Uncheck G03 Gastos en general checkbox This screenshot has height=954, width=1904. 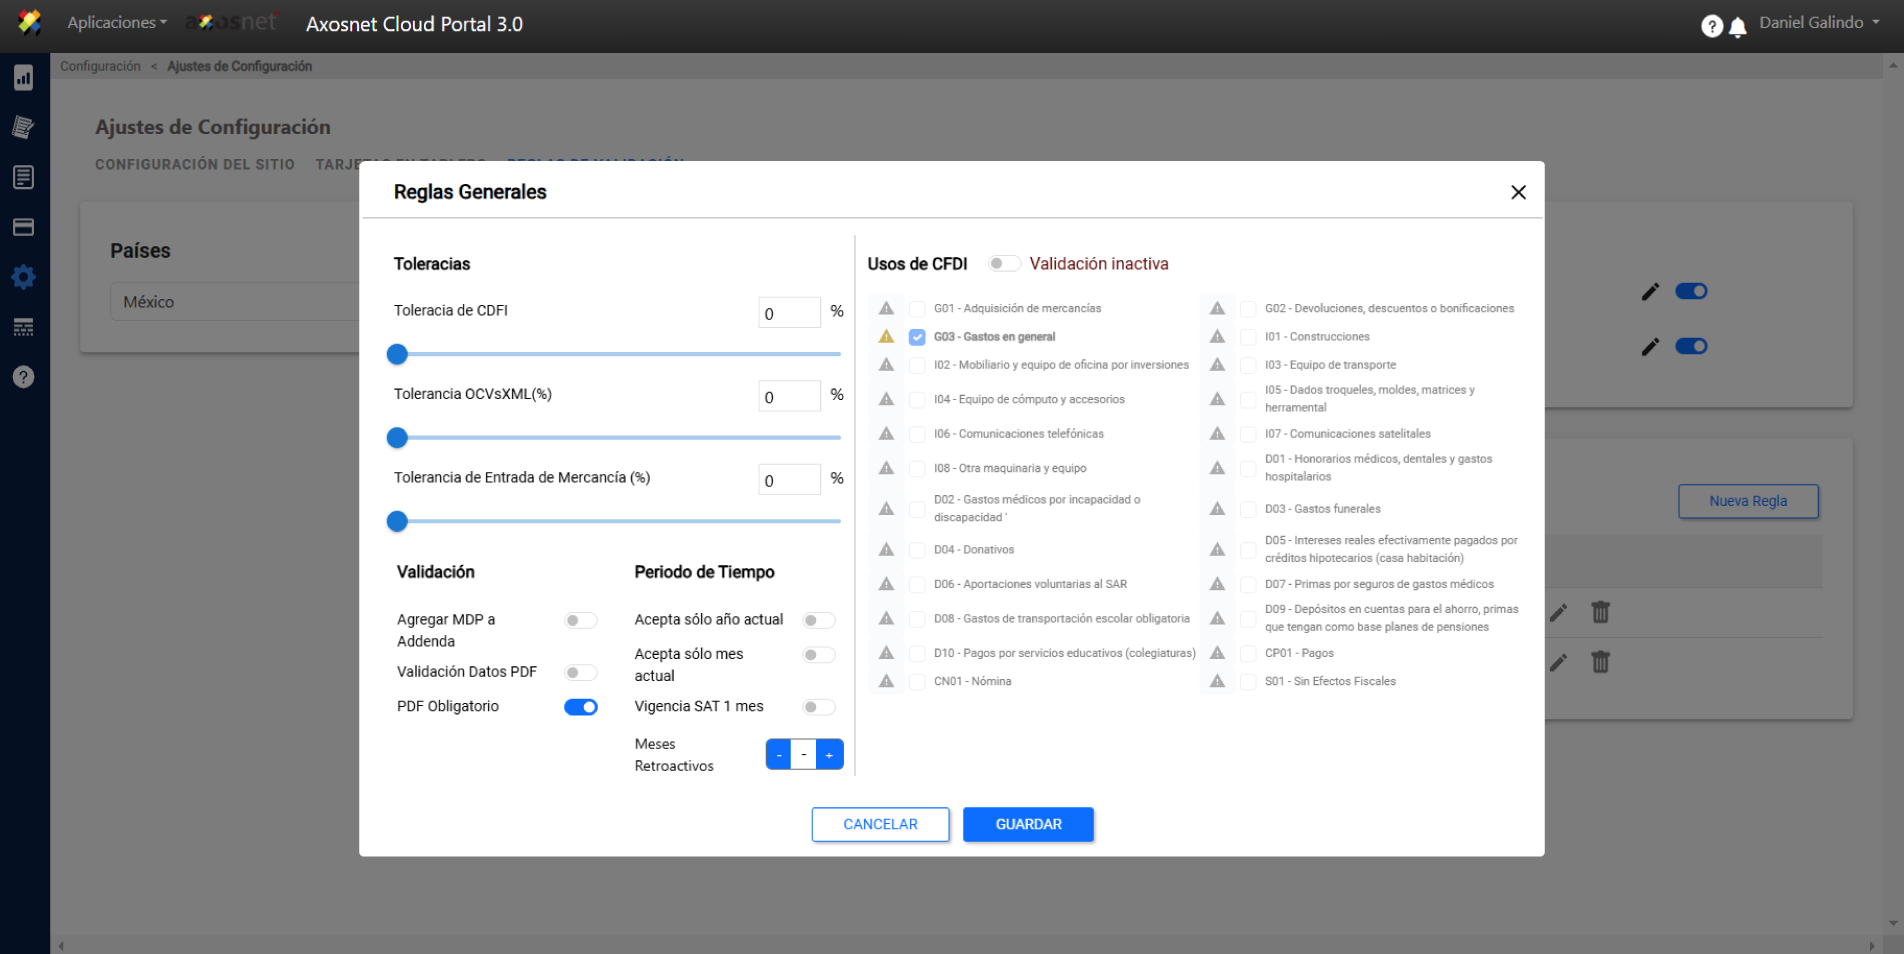tap(917, 337)
